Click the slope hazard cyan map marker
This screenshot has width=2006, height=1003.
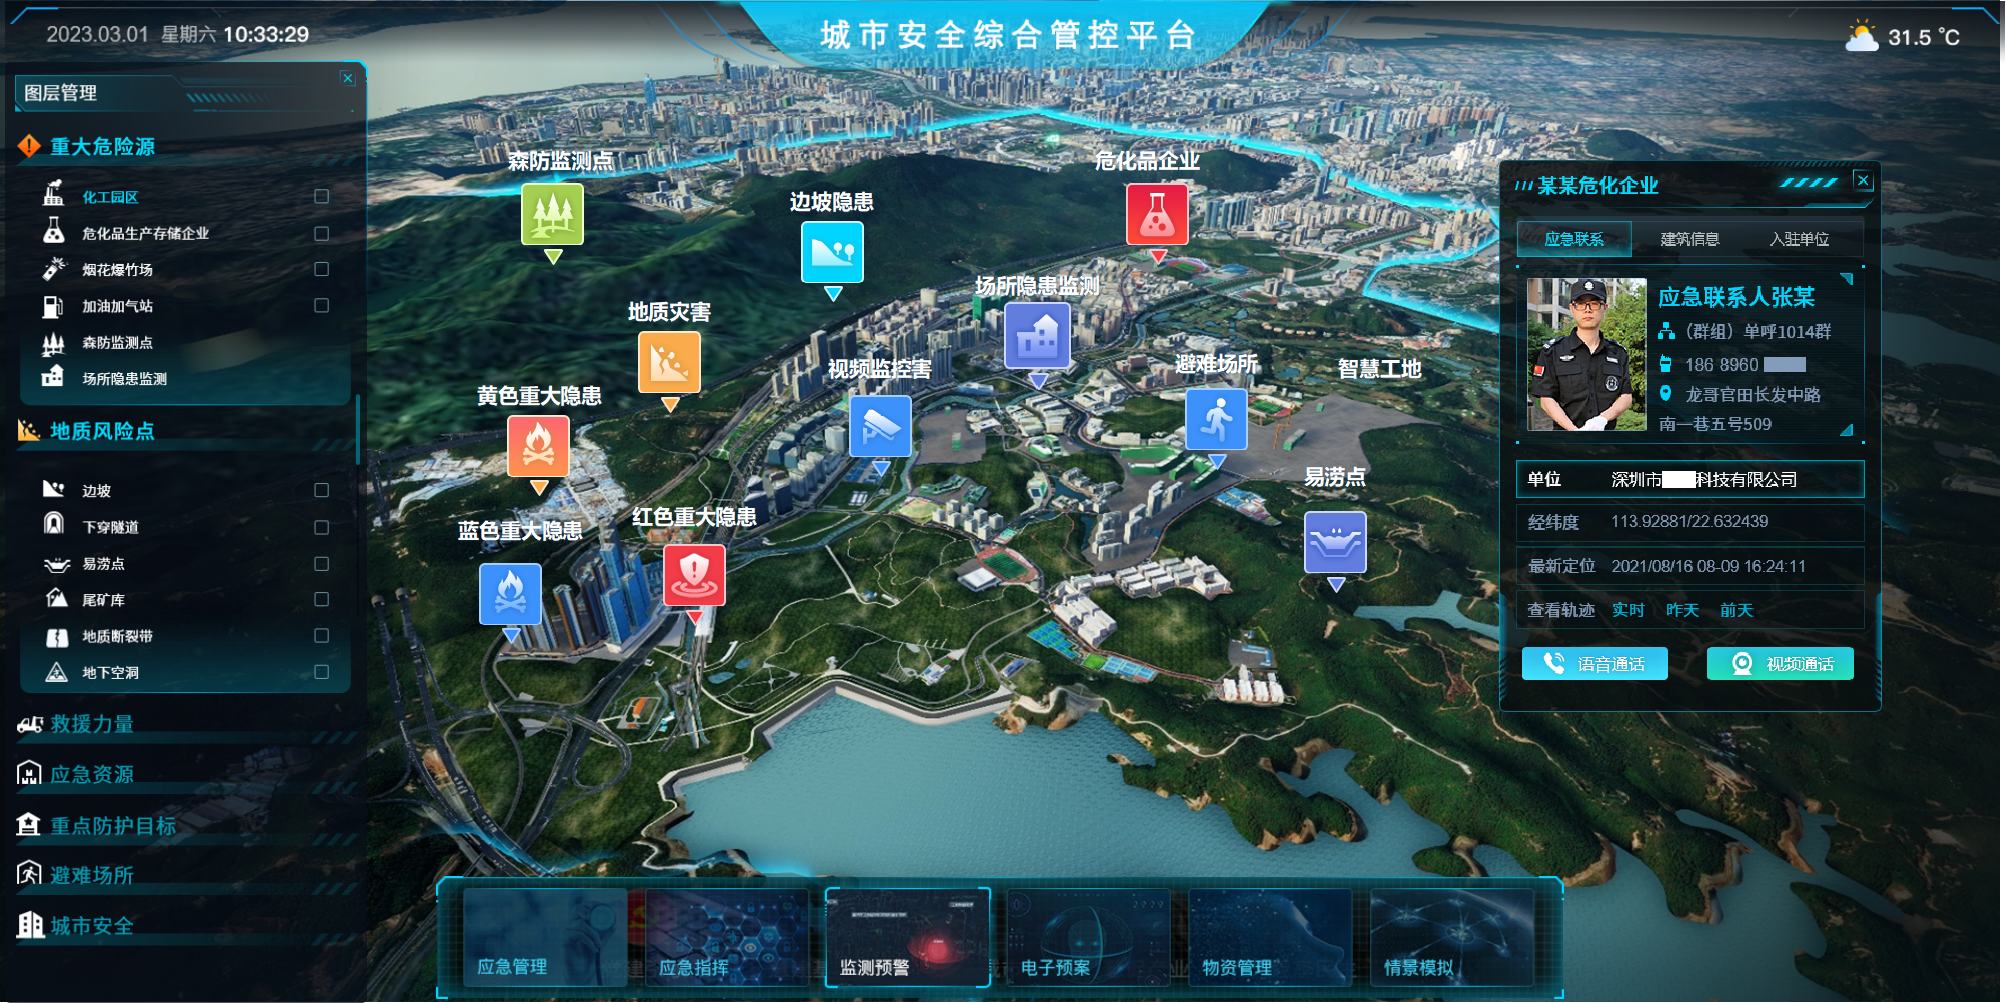click(832, 252)
